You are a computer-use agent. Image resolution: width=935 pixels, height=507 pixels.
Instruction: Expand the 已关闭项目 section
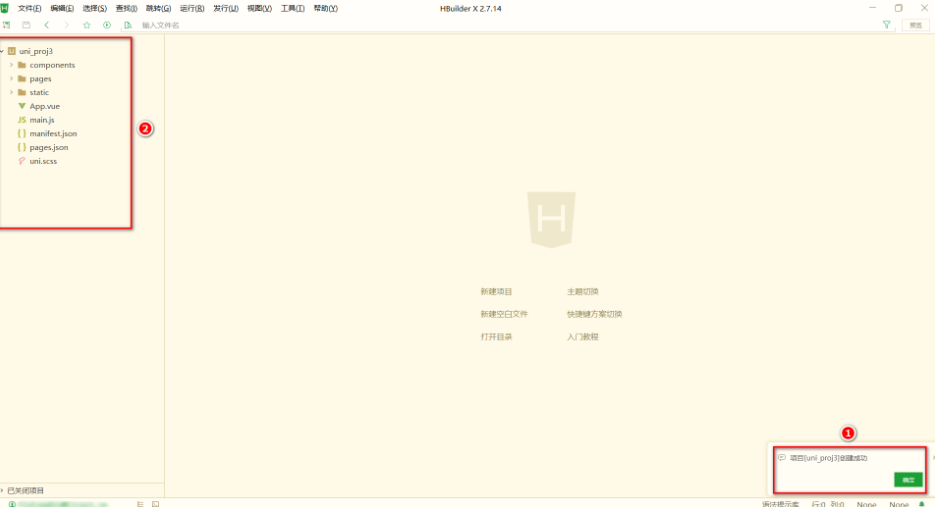pos(2,490)
